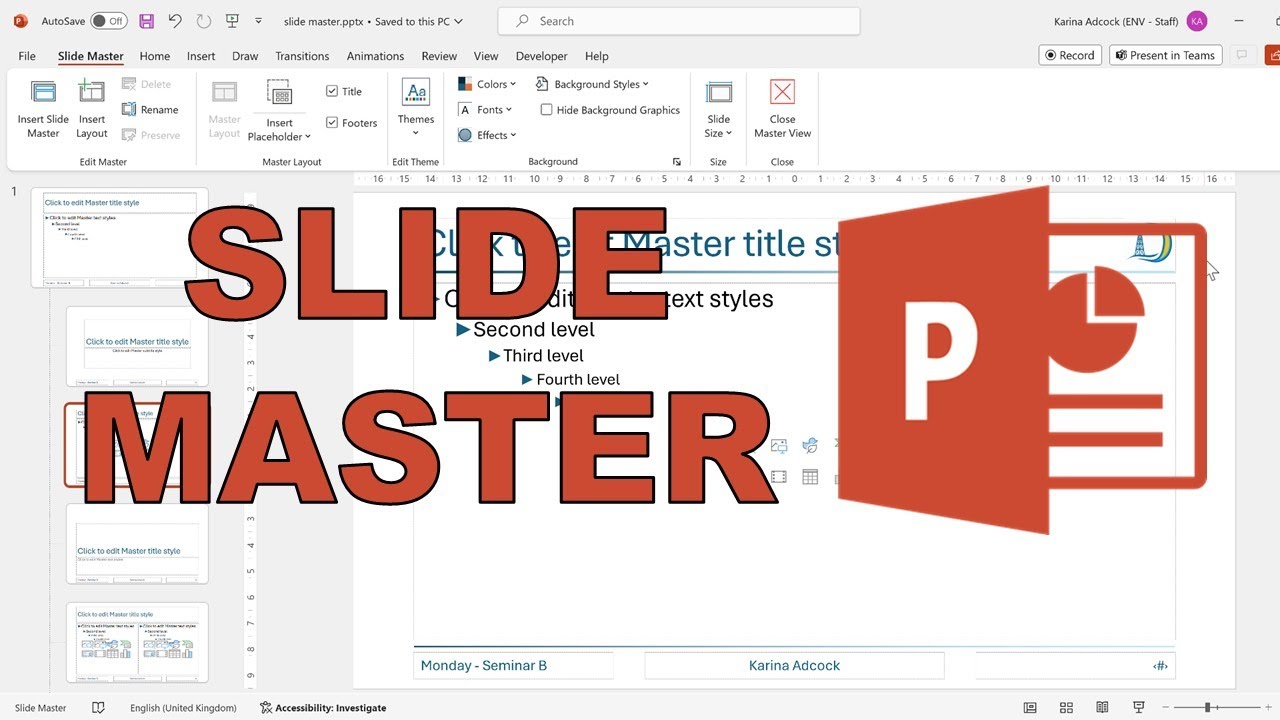Go to the Review tab
This screenshot has width=1280, height=720.
click(439, 56)
